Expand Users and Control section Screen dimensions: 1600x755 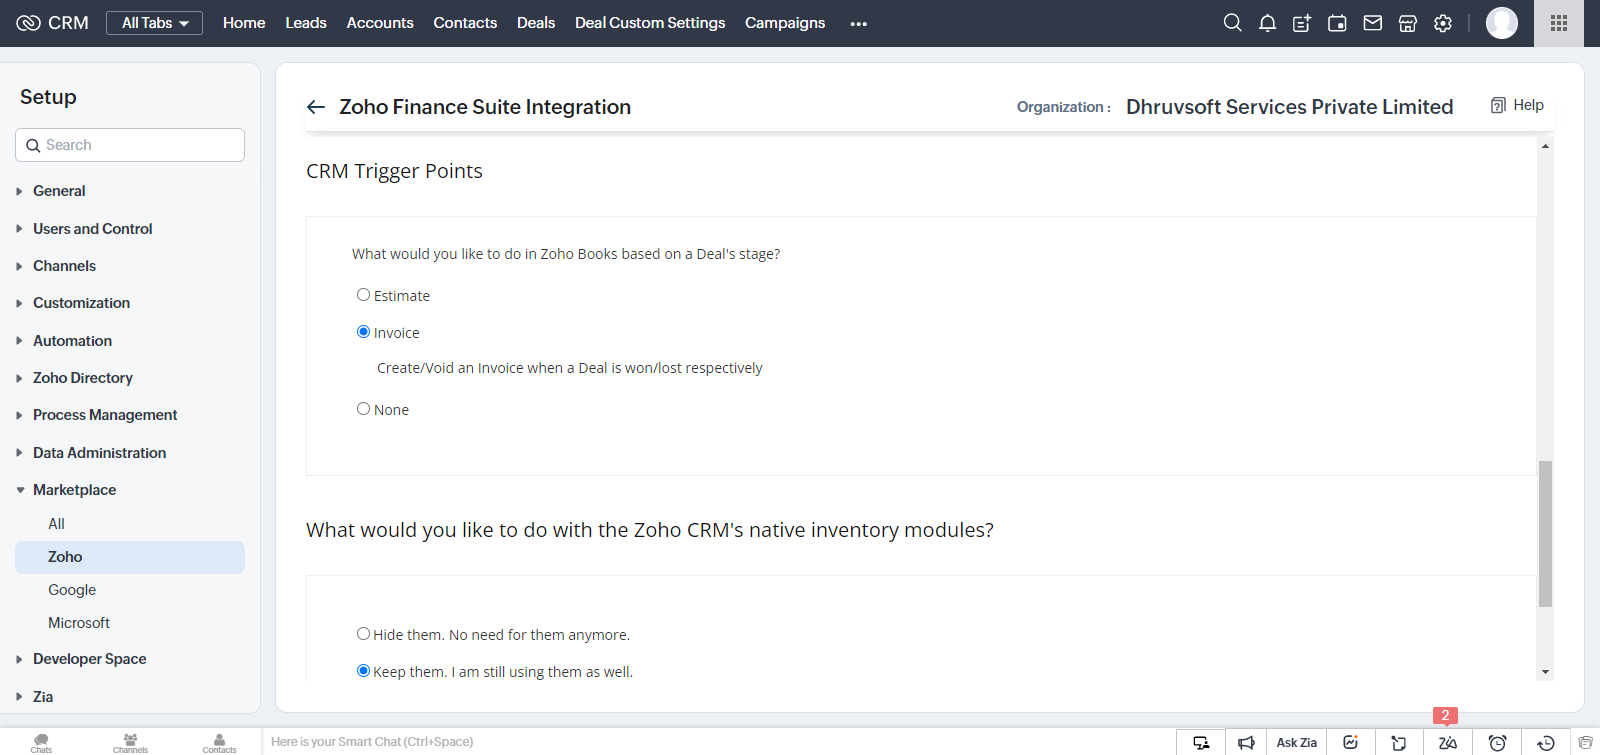pos(92,229)
